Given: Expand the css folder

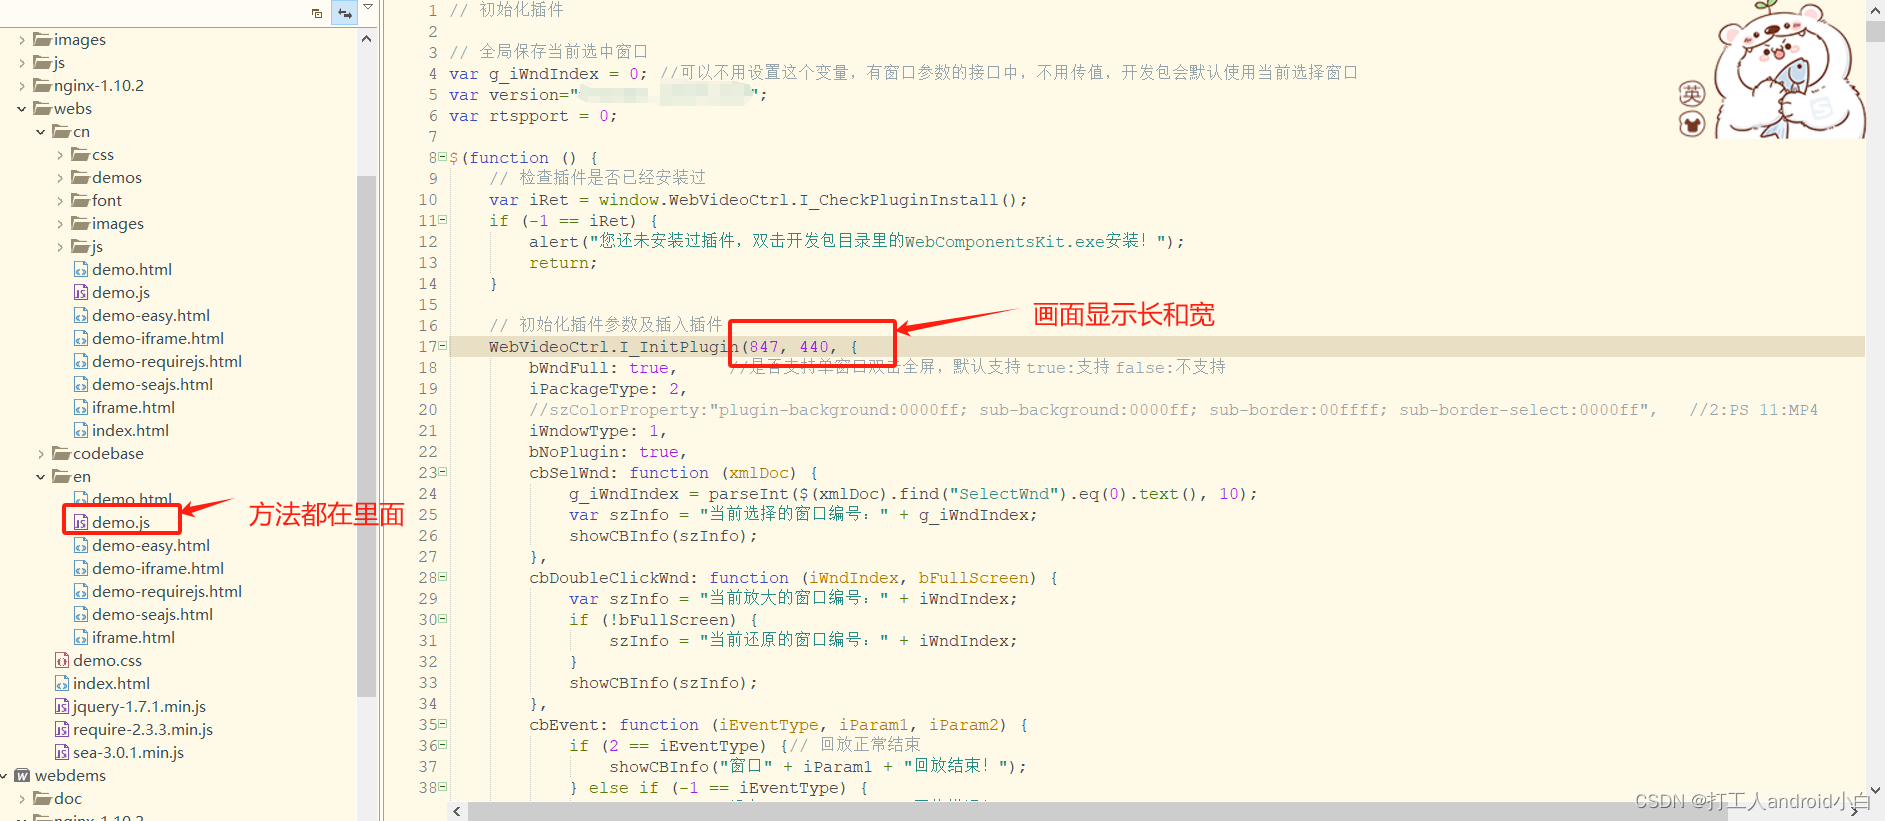Looking at the screenshot, I should pyautogui.click(x=60, y=155).
